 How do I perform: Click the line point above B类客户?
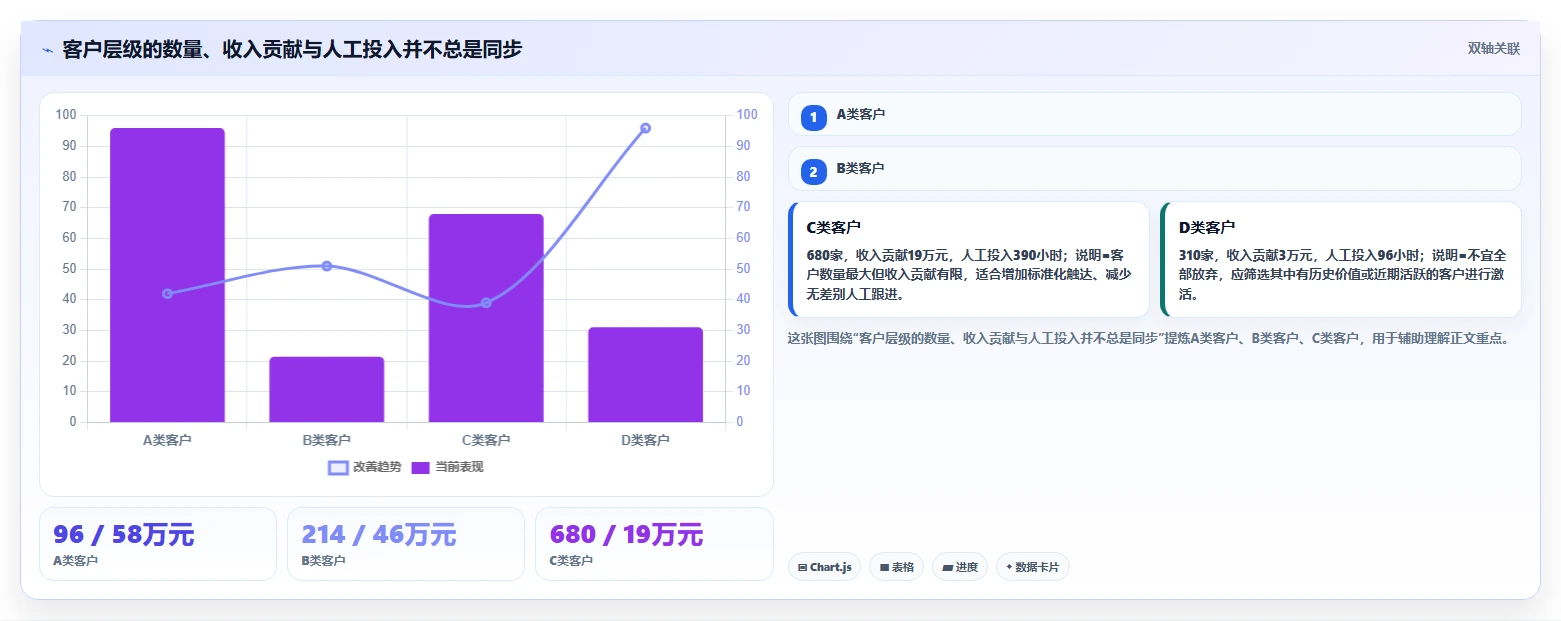pos(327,266)
